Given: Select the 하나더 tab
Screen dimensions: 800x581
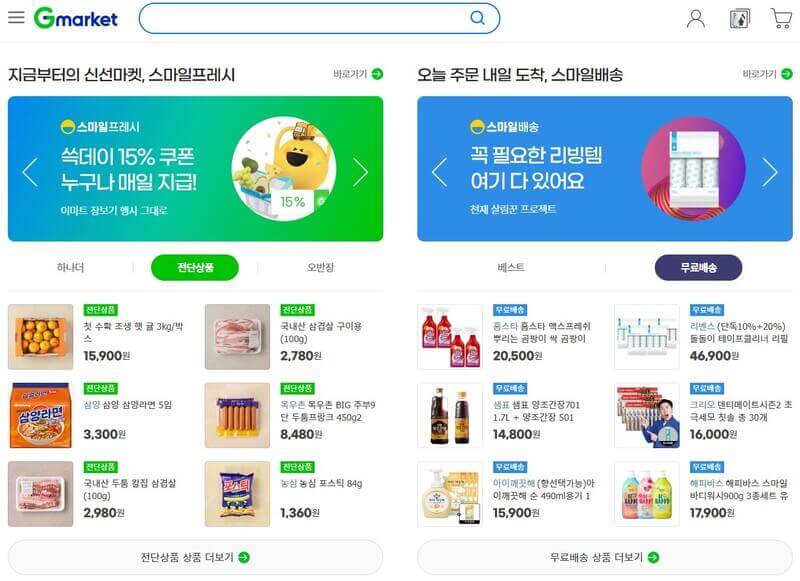Looking at the screenshot, I should tap(70, 267).
